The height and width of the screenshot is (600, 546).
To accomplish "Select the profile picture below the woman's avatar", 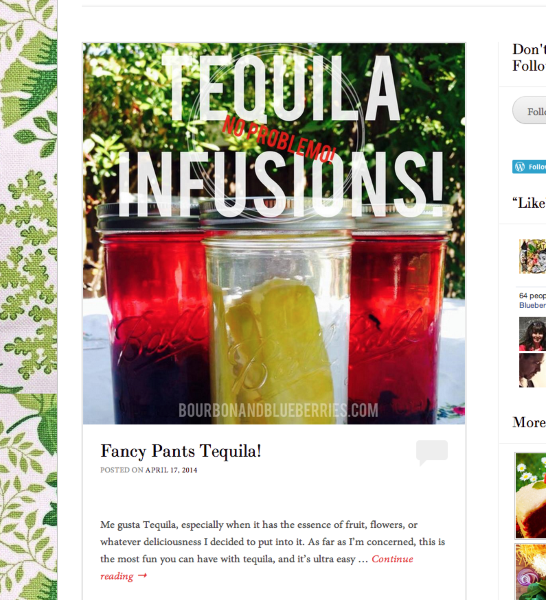I will click(x=532, y=370).
